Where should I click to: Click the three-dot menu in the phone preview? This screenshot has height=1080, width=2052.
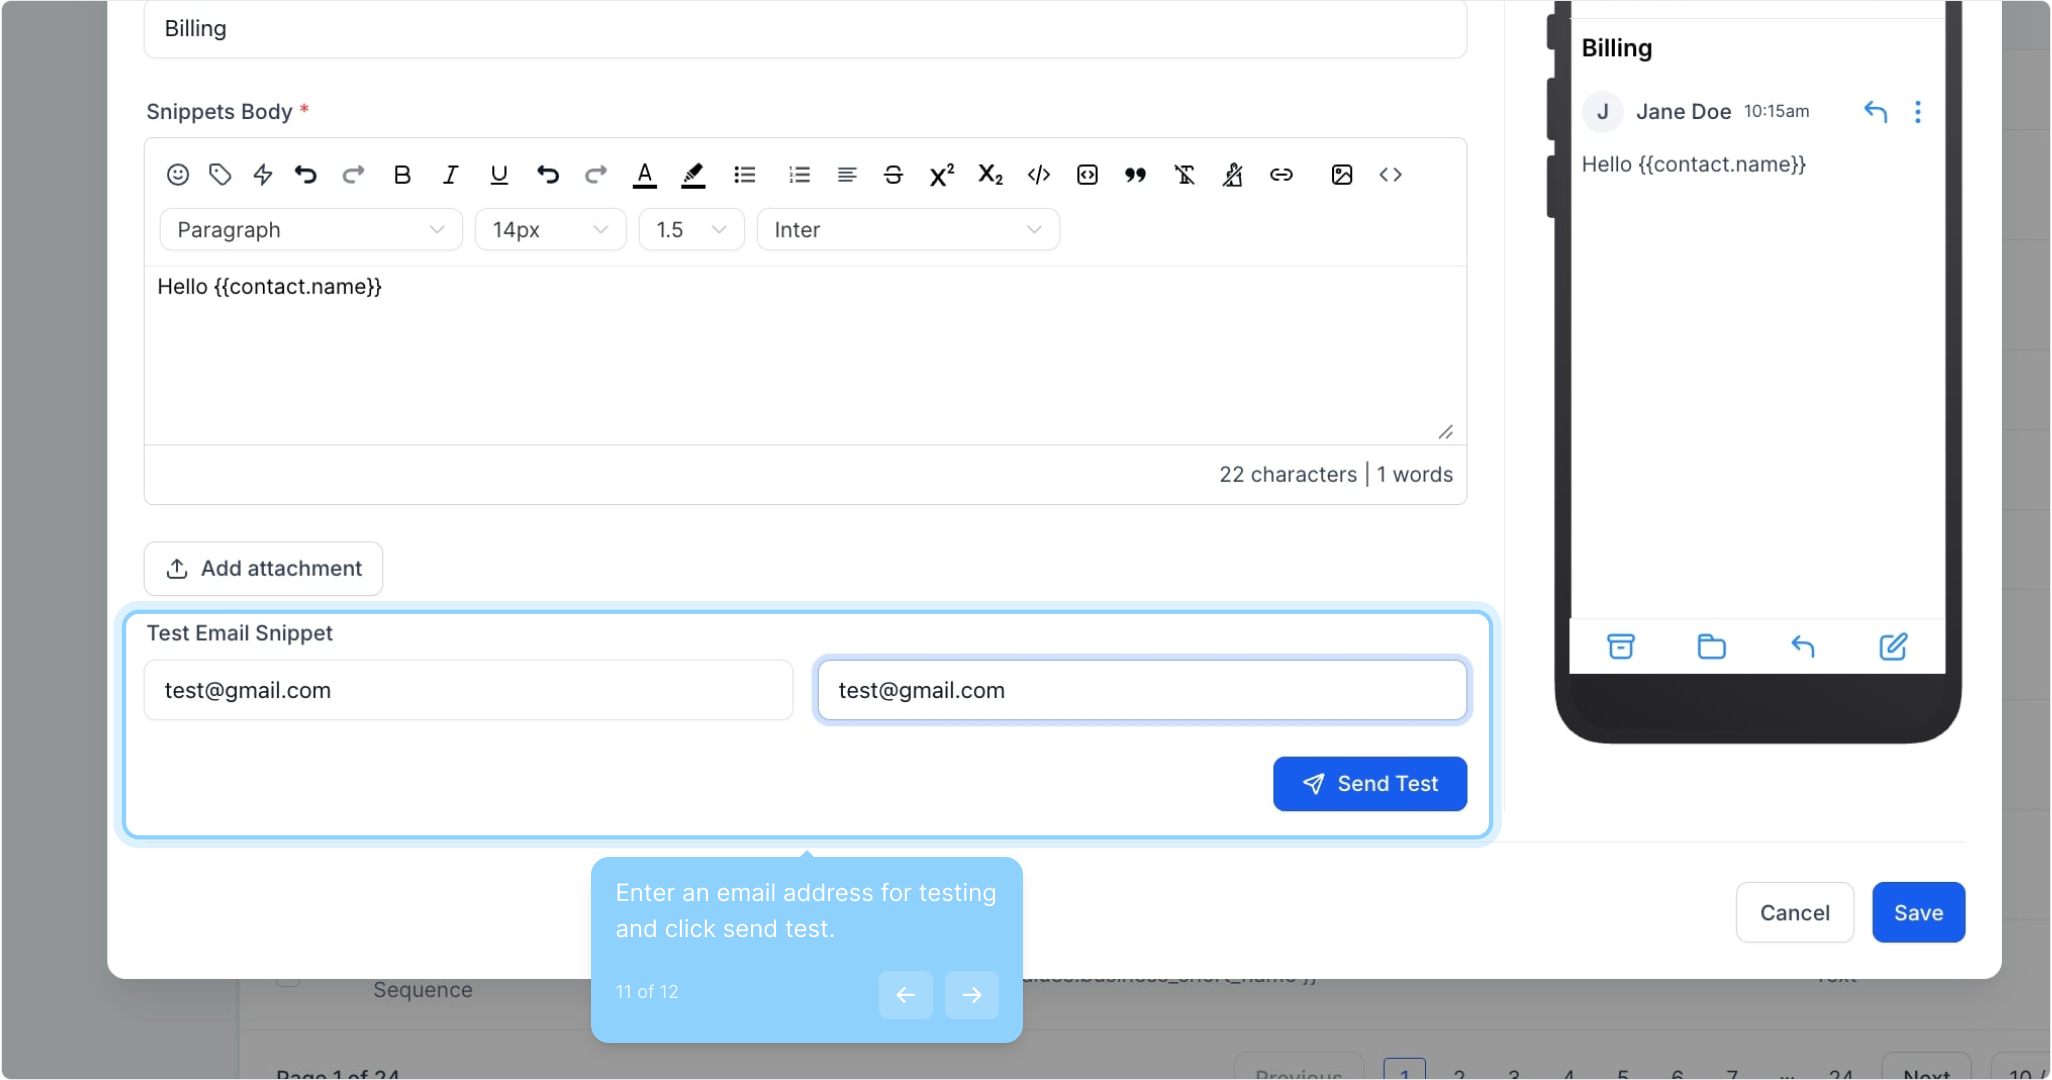click(1917, 112)
